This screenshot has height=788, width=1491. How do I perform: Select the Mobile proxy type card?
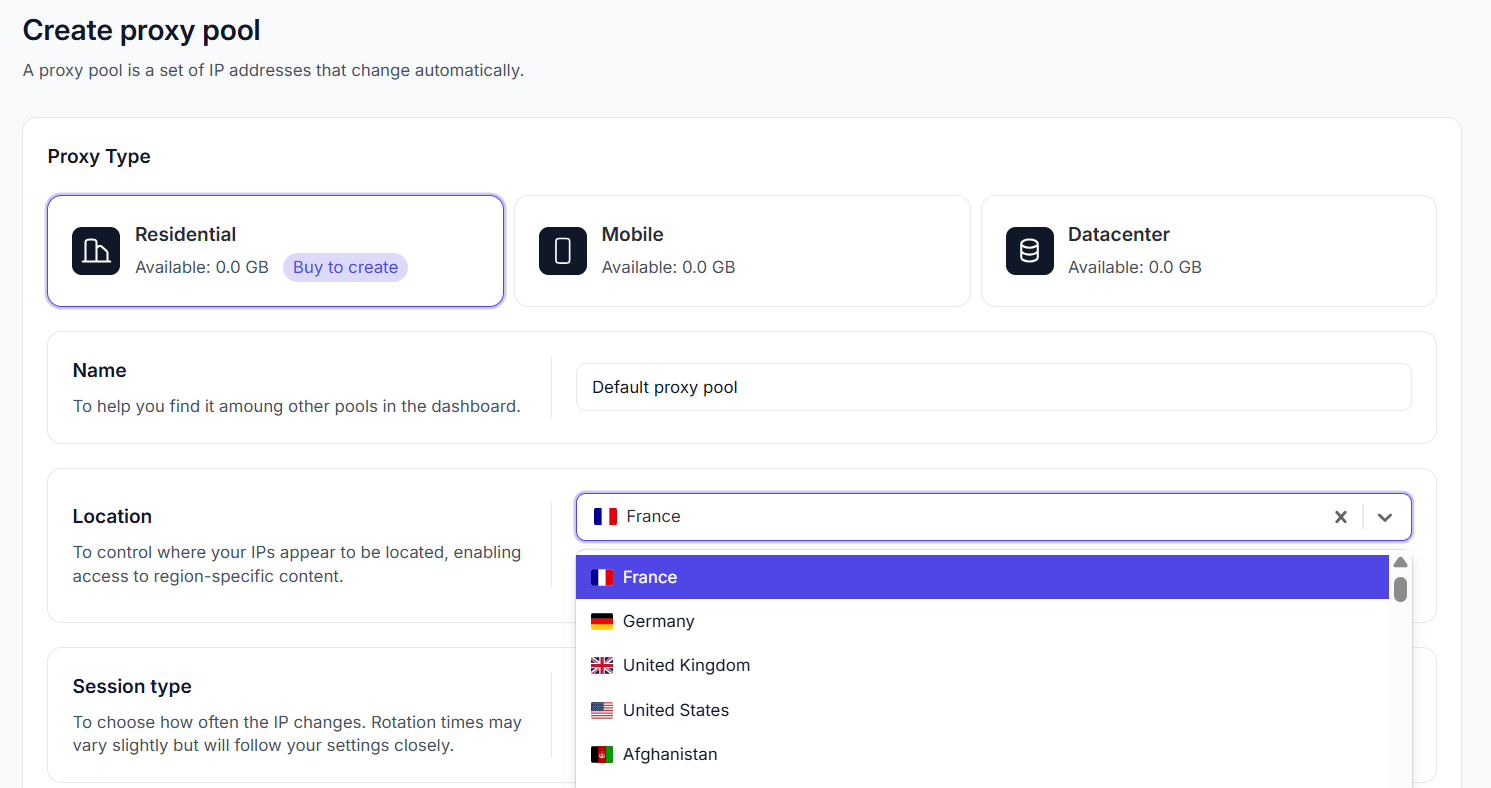coord(742,251)
